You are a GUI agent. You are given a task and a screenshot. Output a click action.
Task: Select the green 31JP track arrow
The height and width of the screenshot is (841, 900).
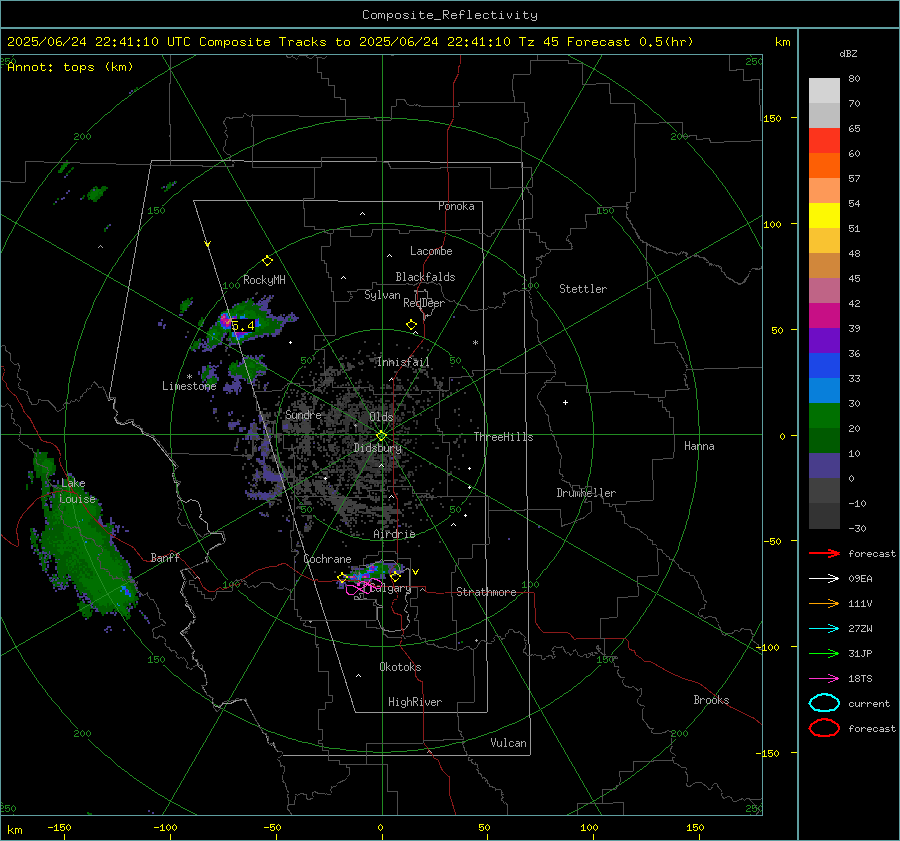click(824, 653)
